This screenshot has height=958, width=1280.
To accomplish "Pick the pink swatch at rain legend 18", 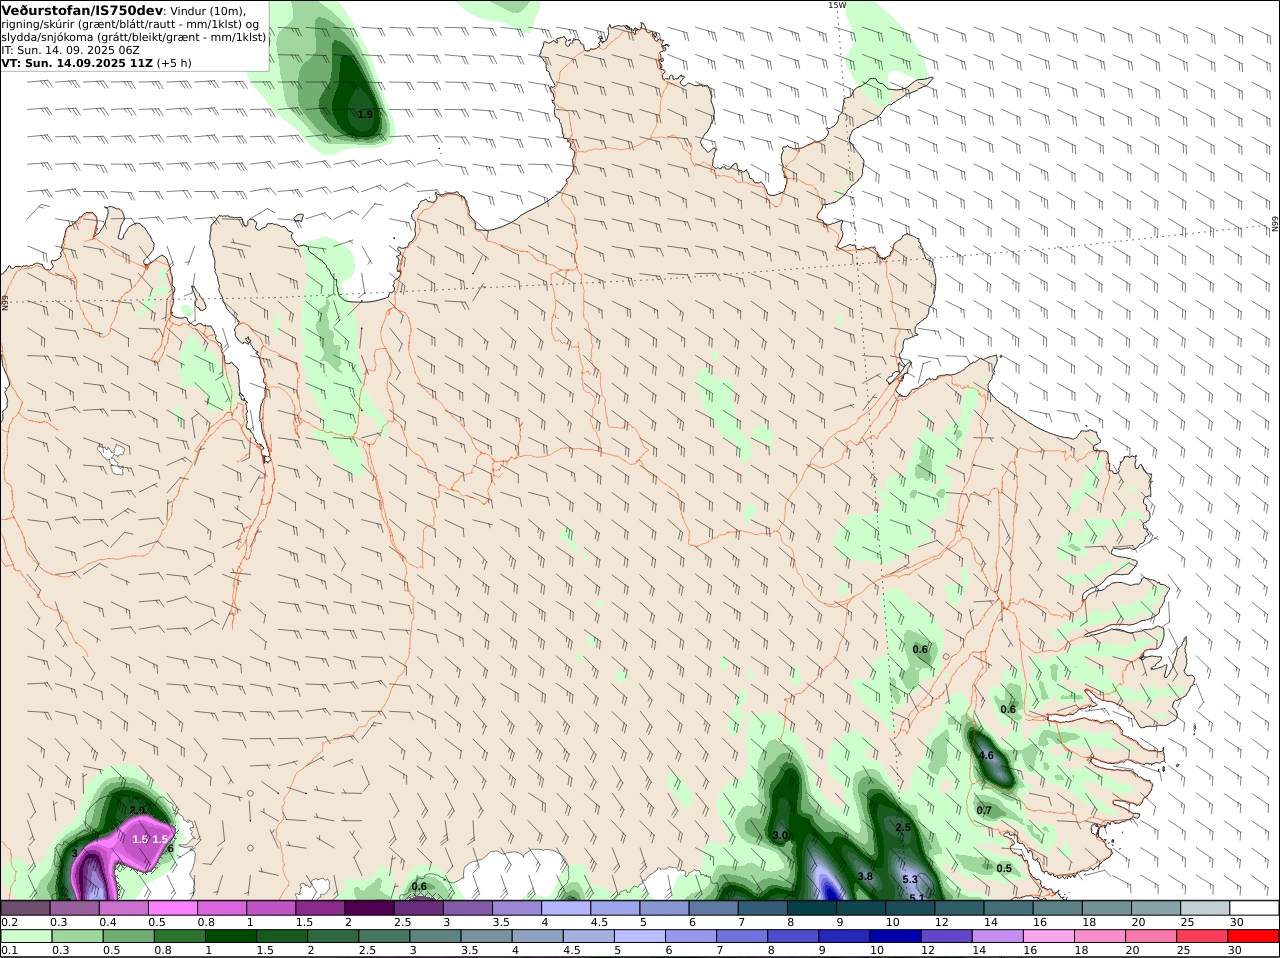I will pyautogui.click(x=1100, y=936).
